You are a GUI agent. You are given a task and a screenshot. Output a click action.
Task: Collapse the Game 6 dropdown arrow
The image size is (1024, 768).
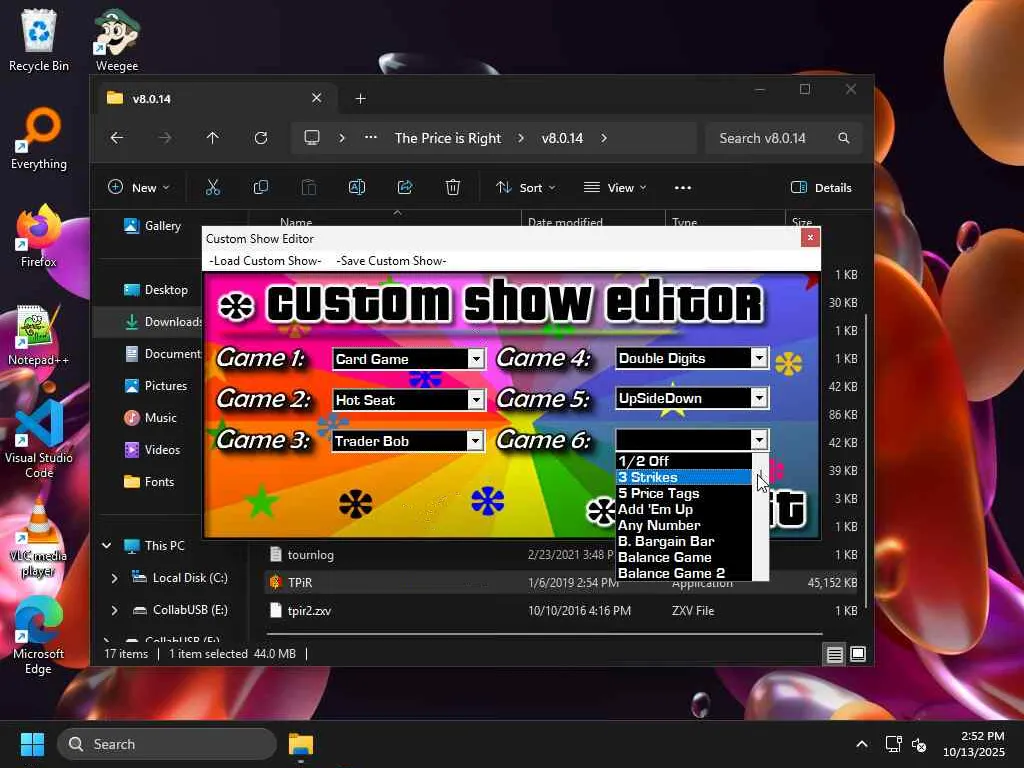[x=759, y=440]
